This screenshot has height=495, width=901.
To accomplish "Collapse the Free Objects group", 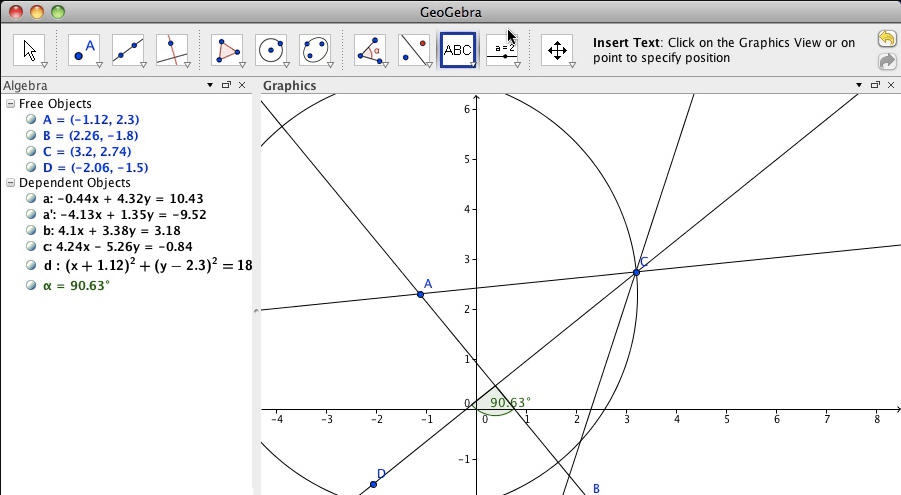I will [10, 104].
